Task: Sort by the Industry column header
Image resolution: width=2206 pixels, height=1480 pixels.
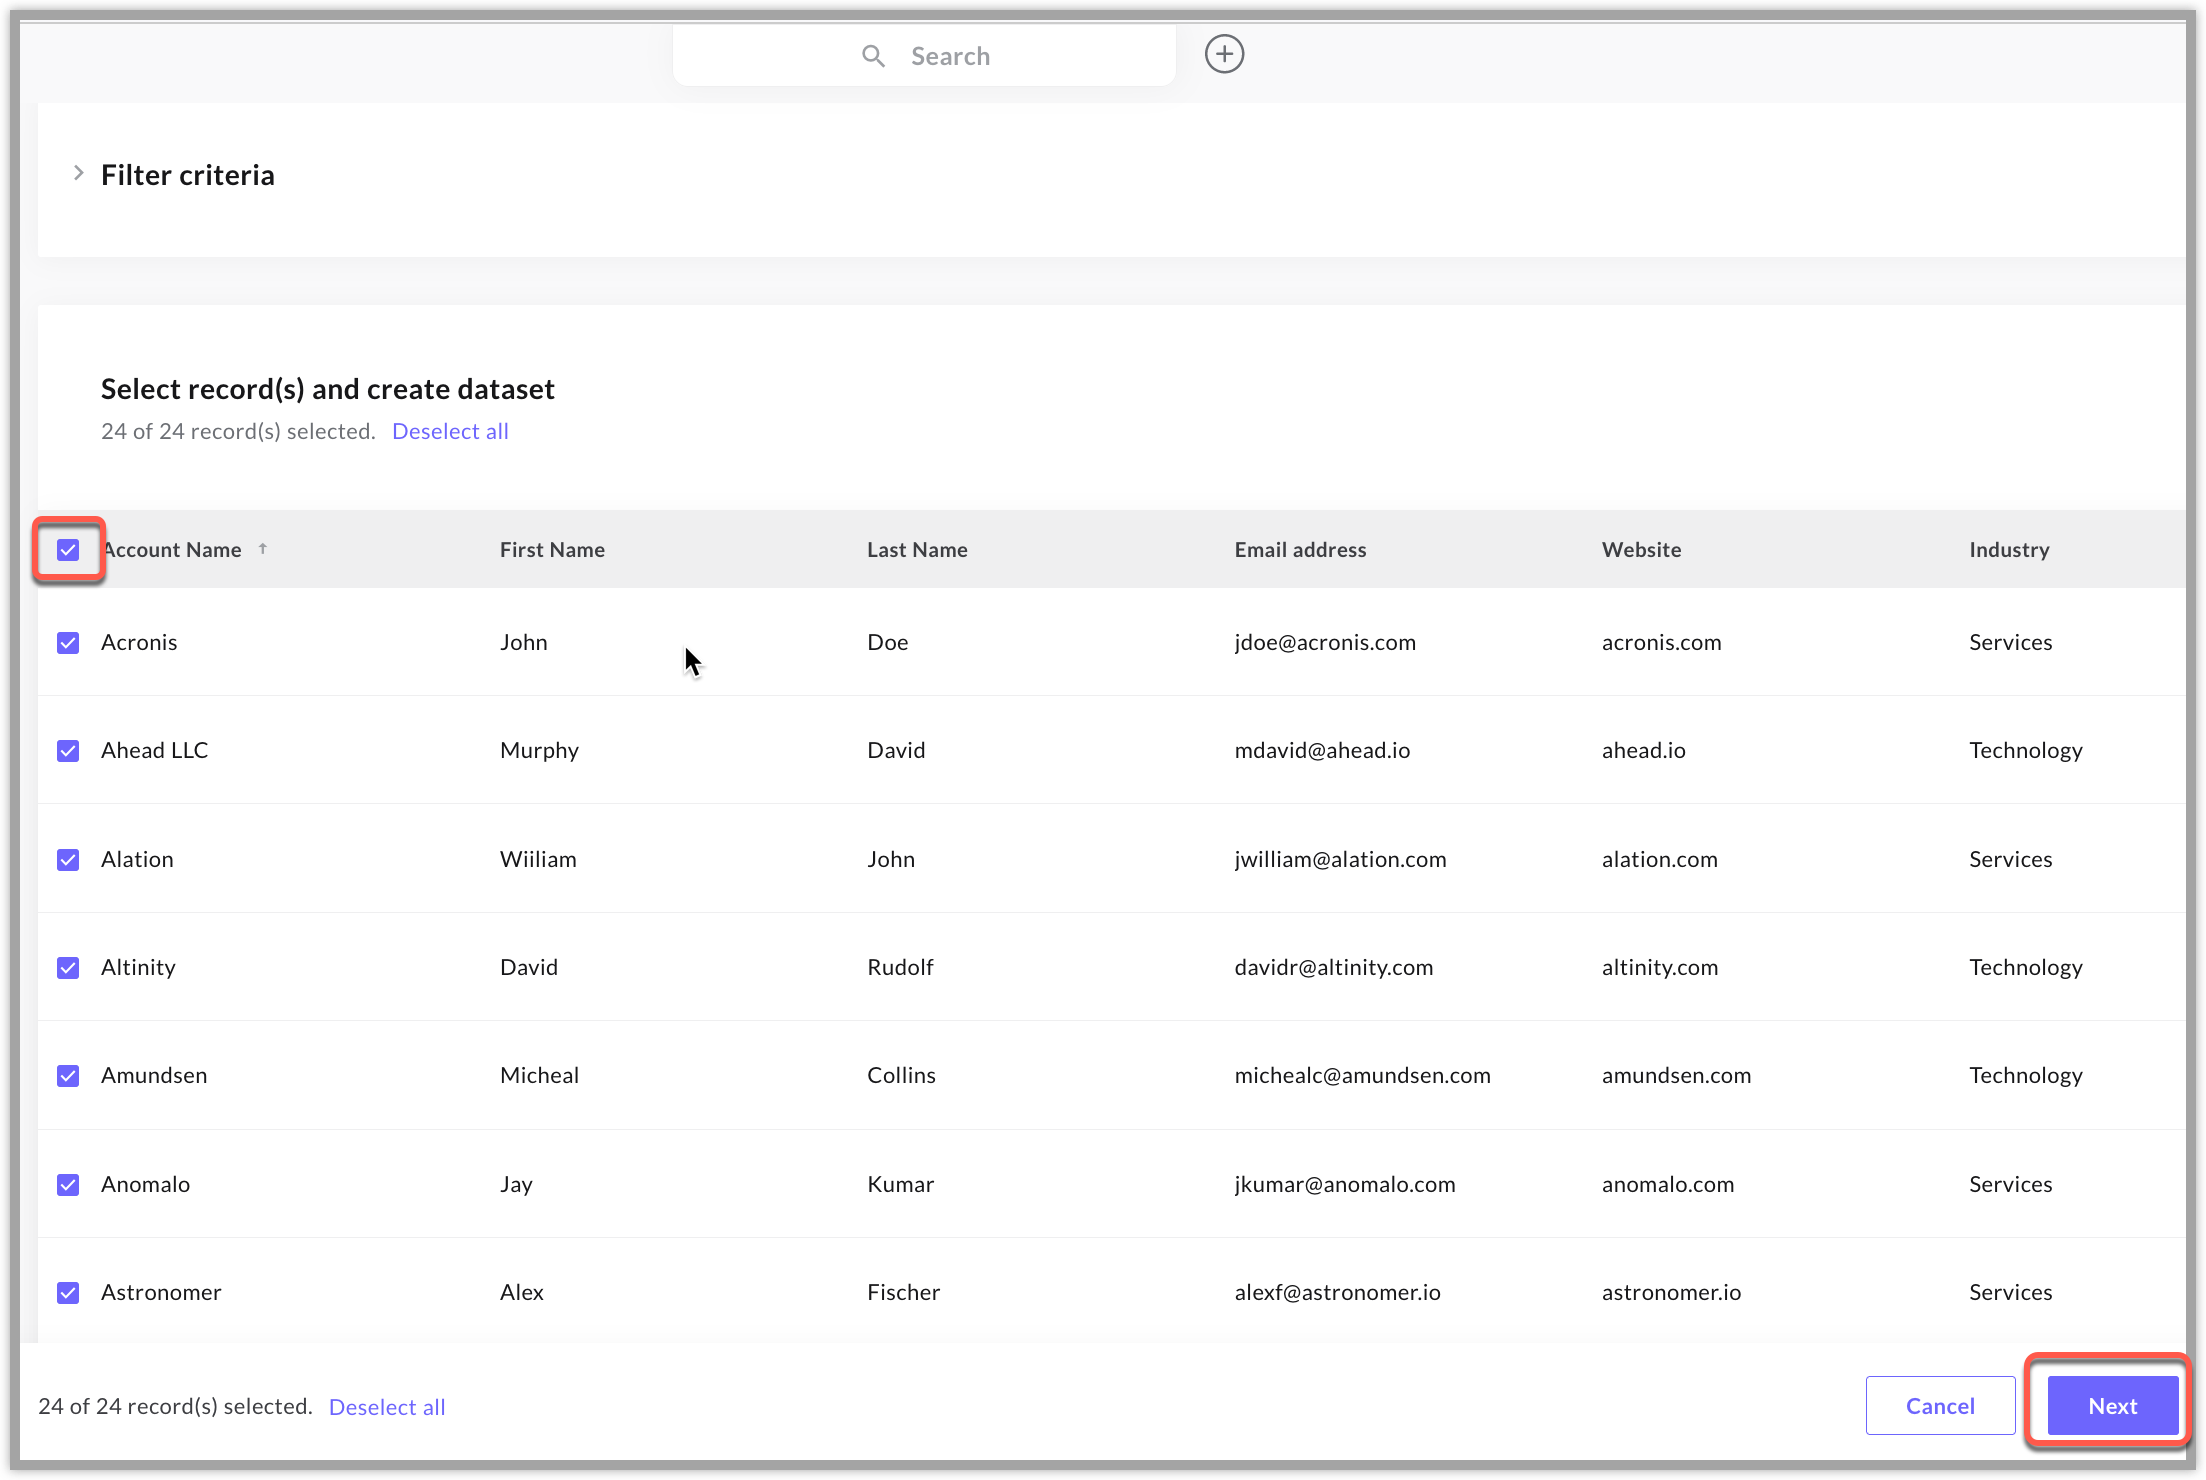Action: 2008,549
